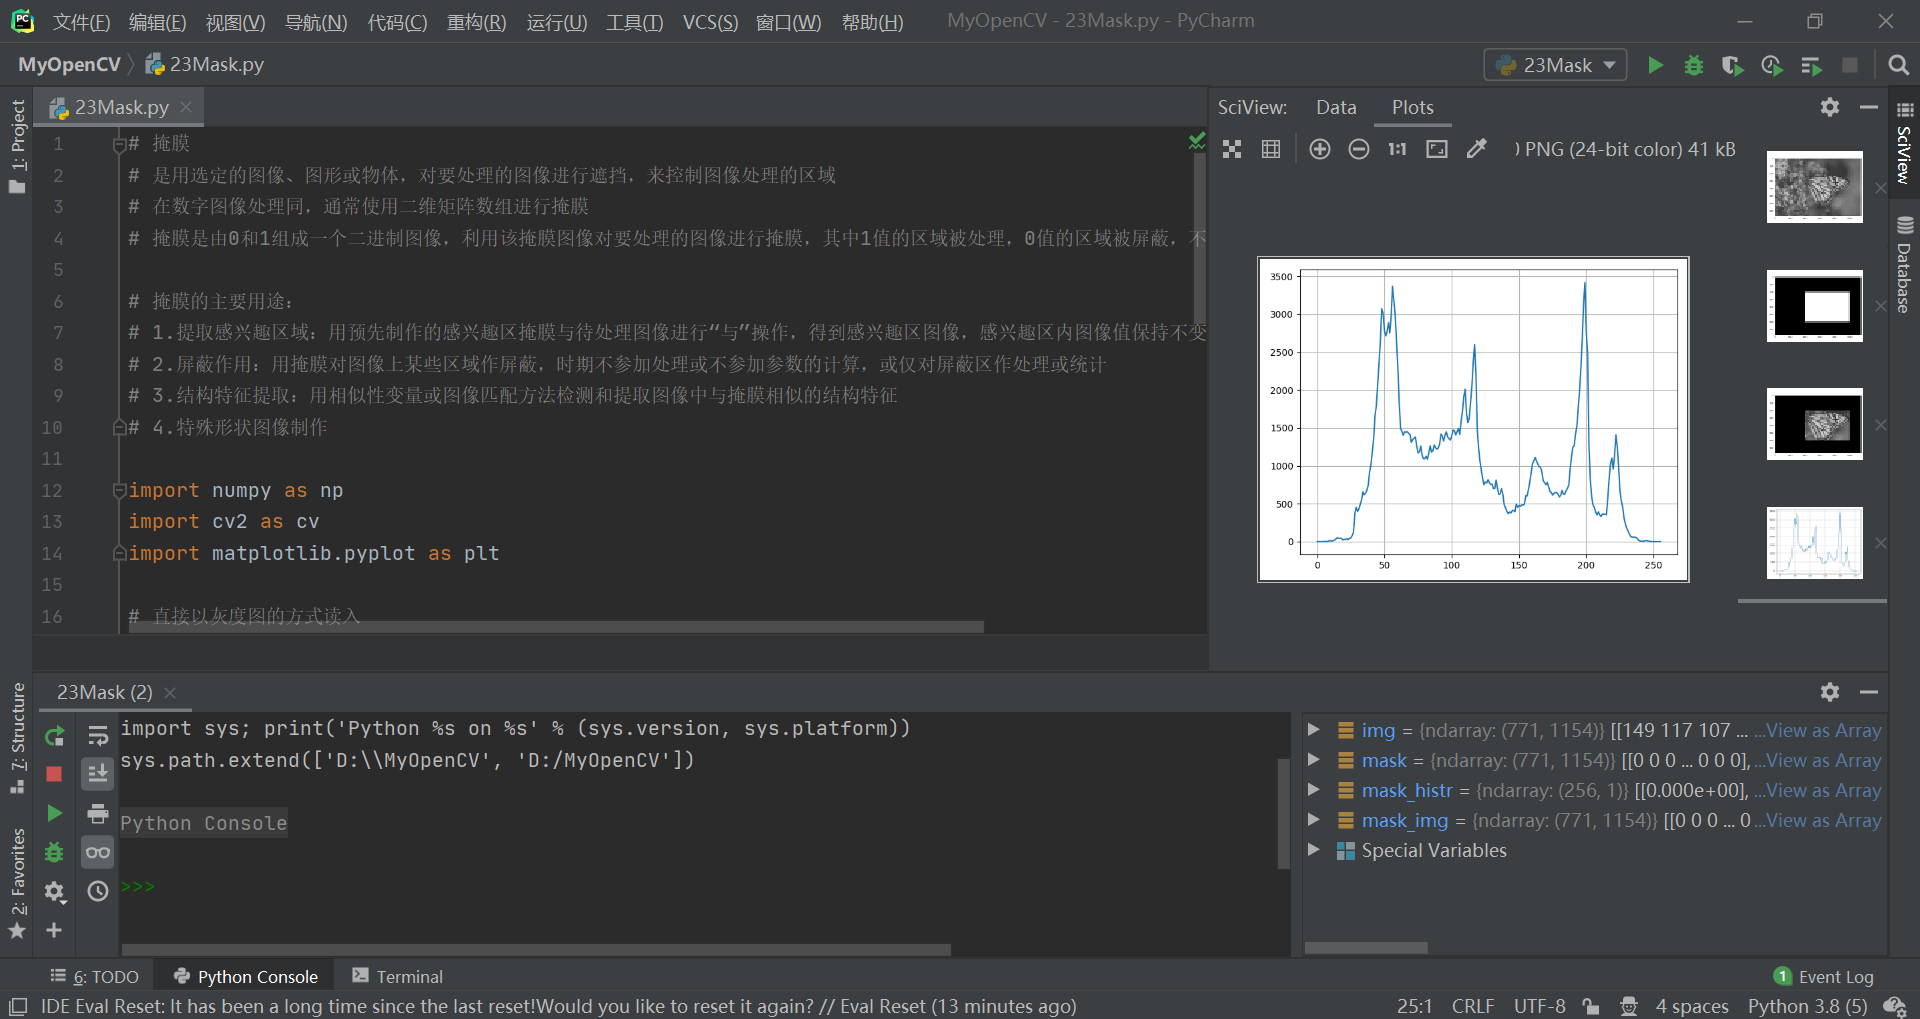Open Search Everywhere with the magnifier
1920x1019 pixels.
coord(1897,64)
